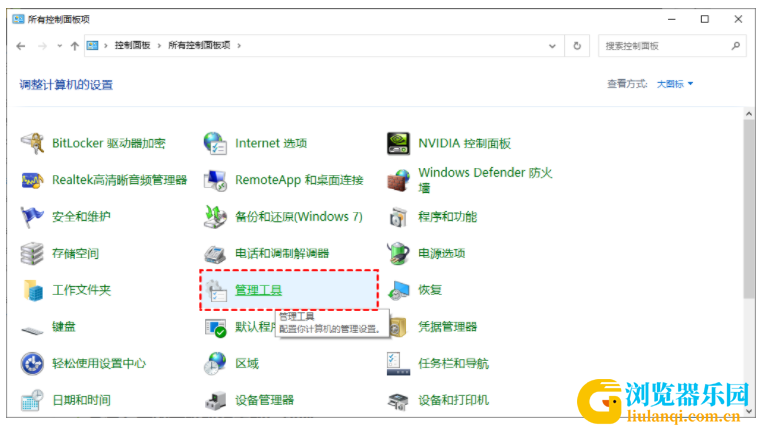Click the 搜索控制面板 search field
The height and width of the screenshot is (426, 763).
[672, 46]
